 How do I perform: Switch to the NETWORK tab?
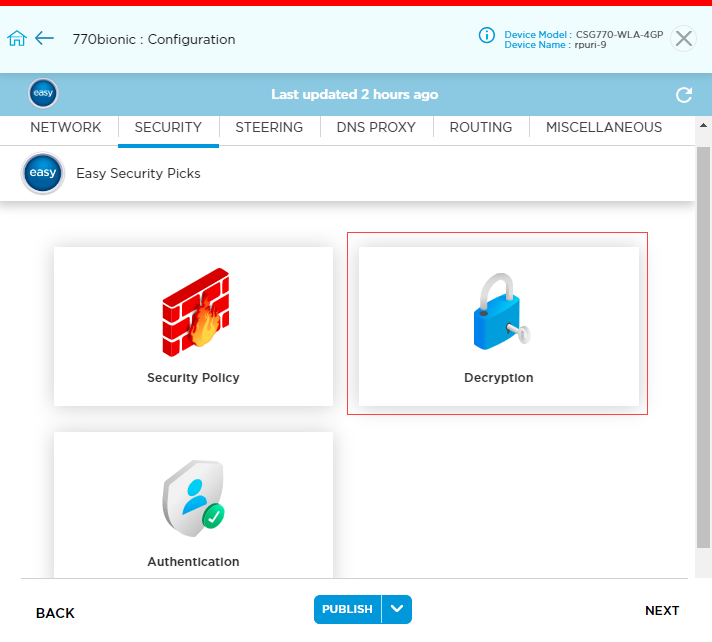coord(65,127)
